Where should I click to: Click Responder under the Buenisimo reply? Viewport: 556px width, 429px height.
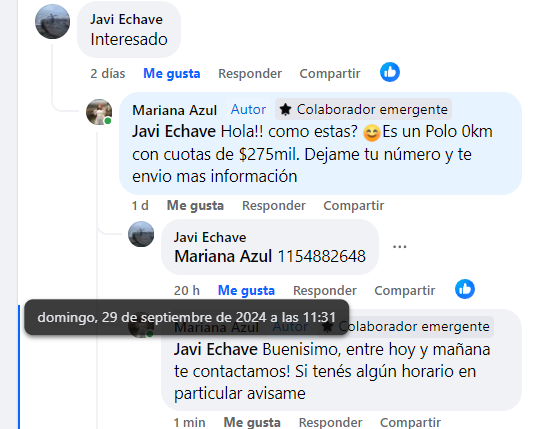point(330,422)
